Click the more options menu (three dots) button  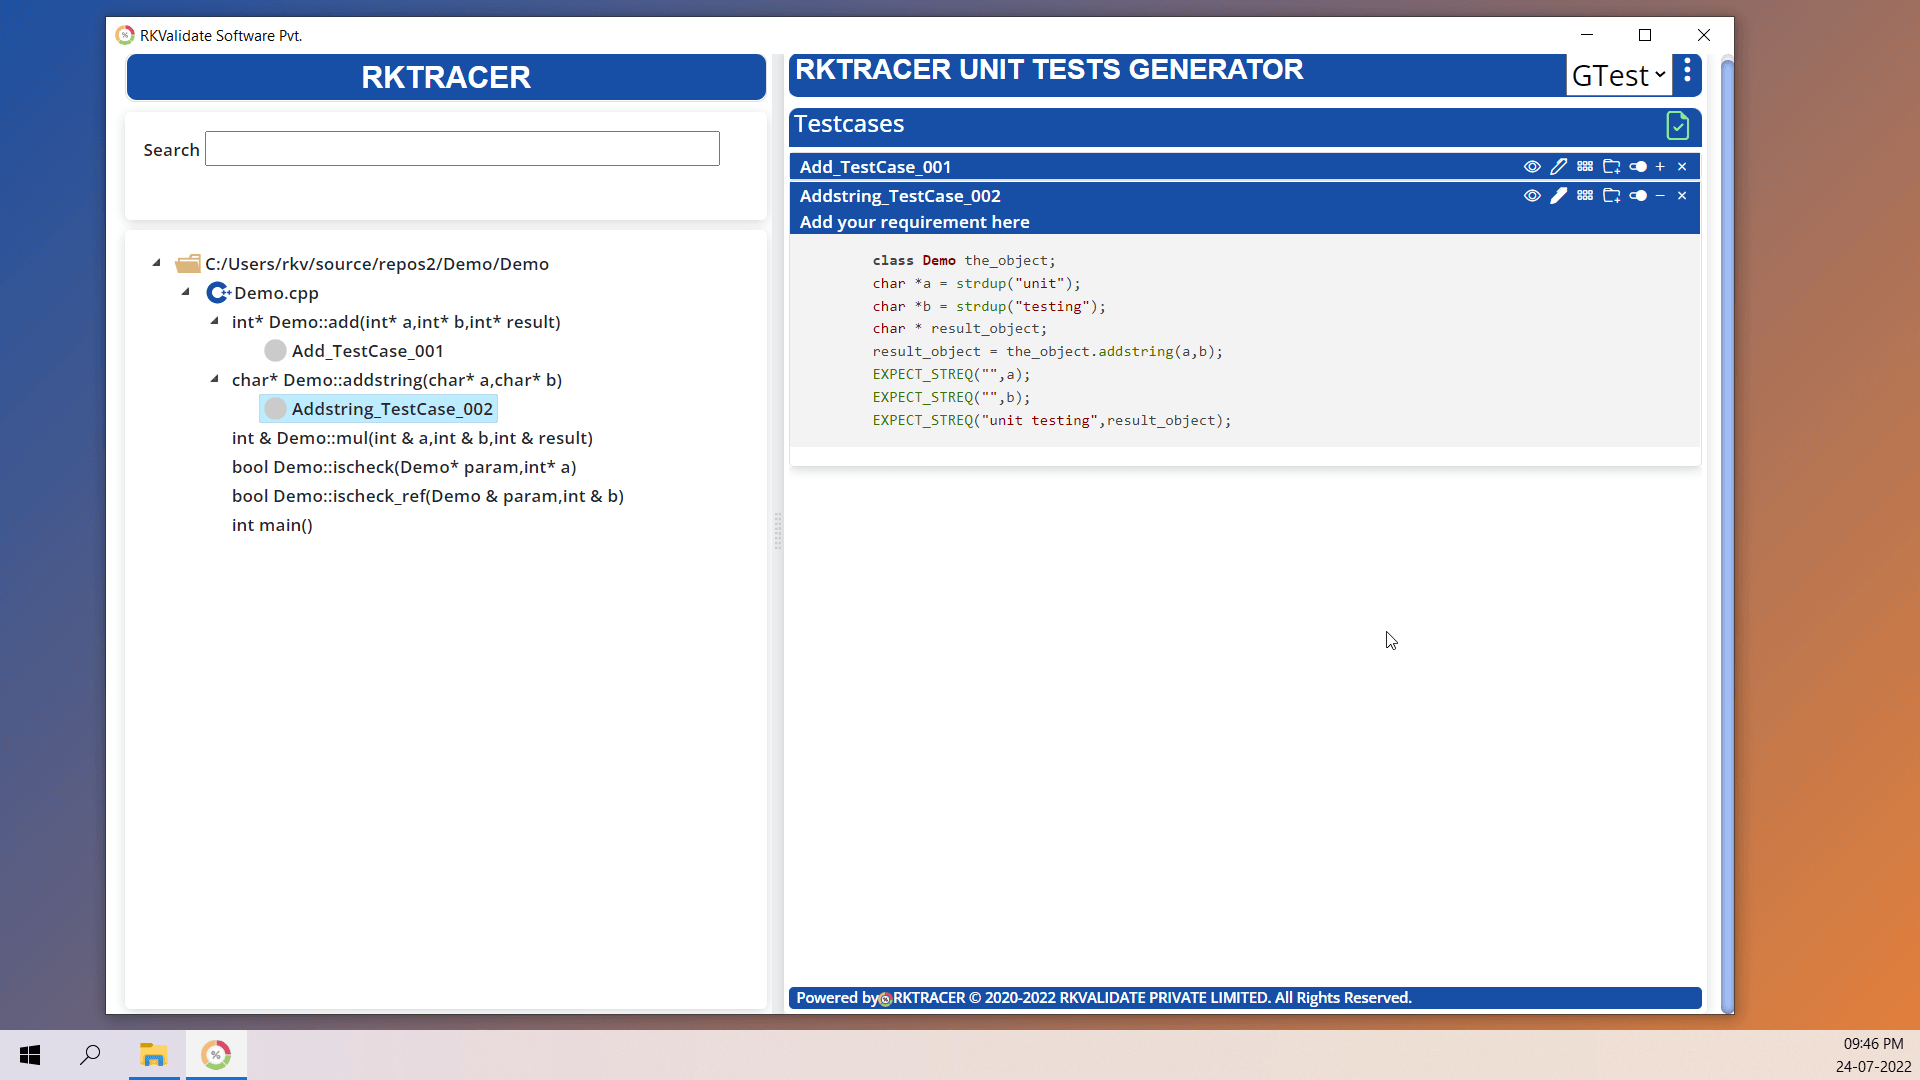coord(1687,74)
